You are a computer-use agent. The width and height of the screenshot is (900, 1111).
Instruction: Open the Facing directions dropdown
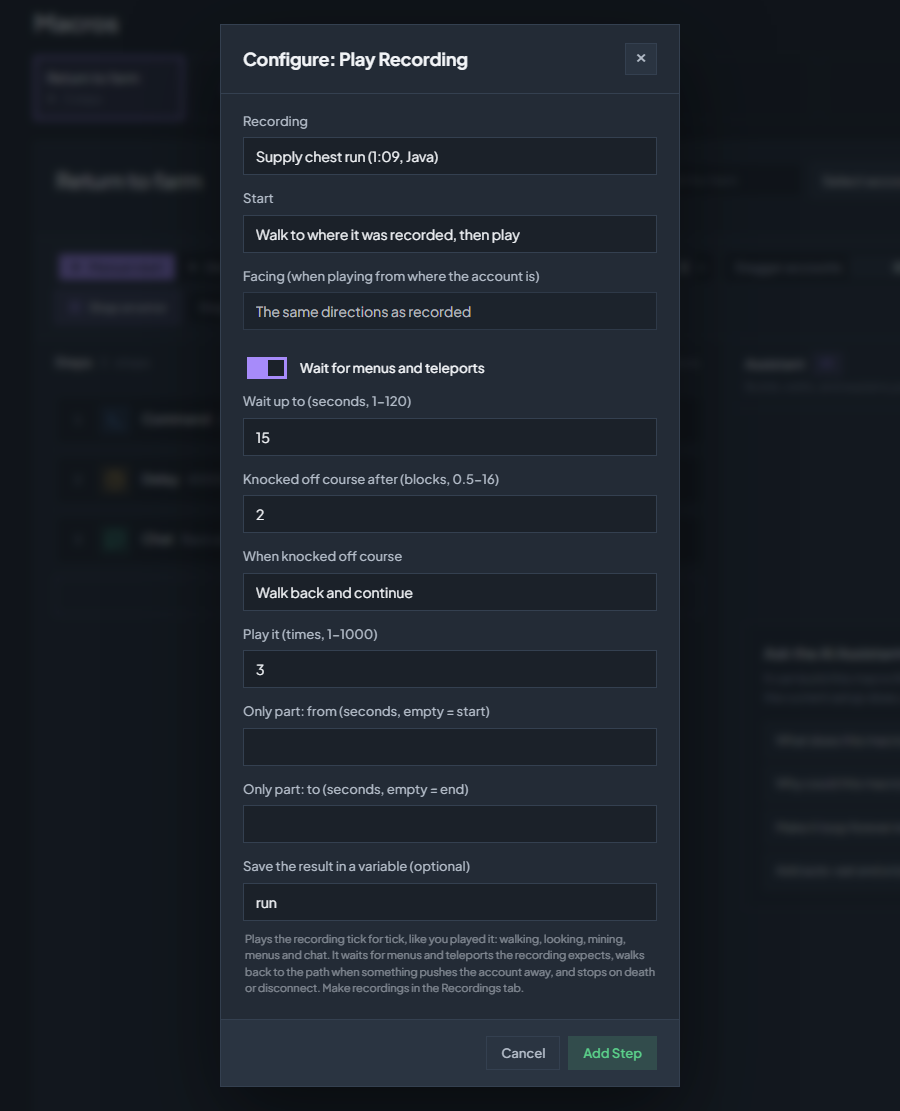[449, 312]
